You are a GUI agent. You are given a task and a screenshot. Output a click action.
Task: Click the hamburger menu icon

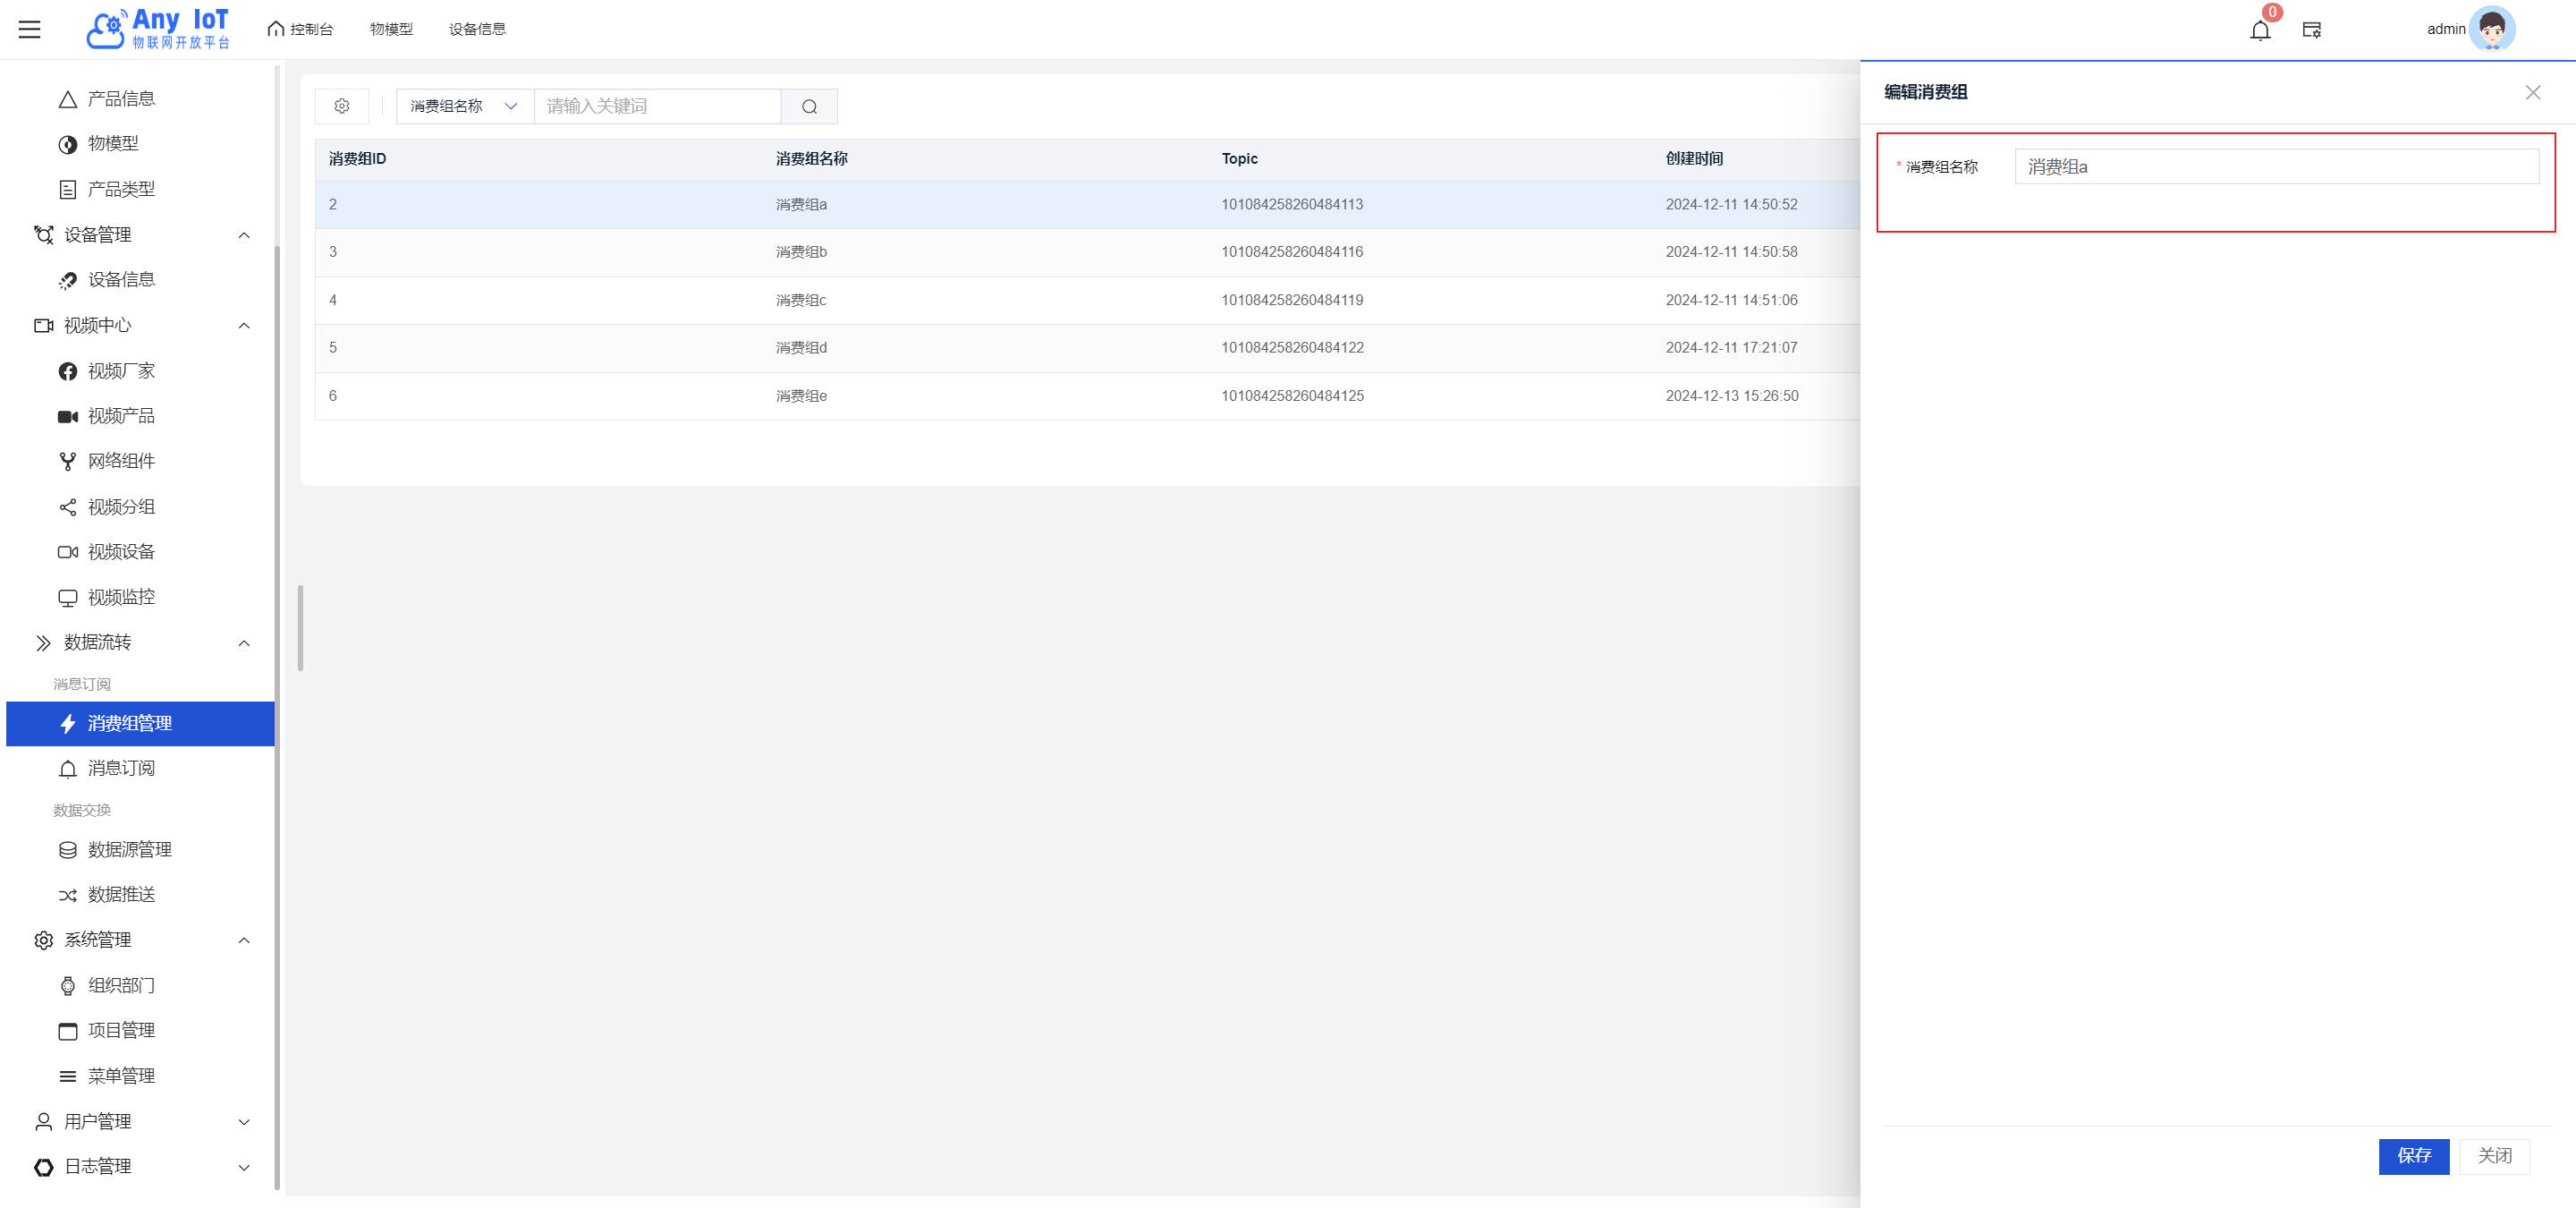30,29
